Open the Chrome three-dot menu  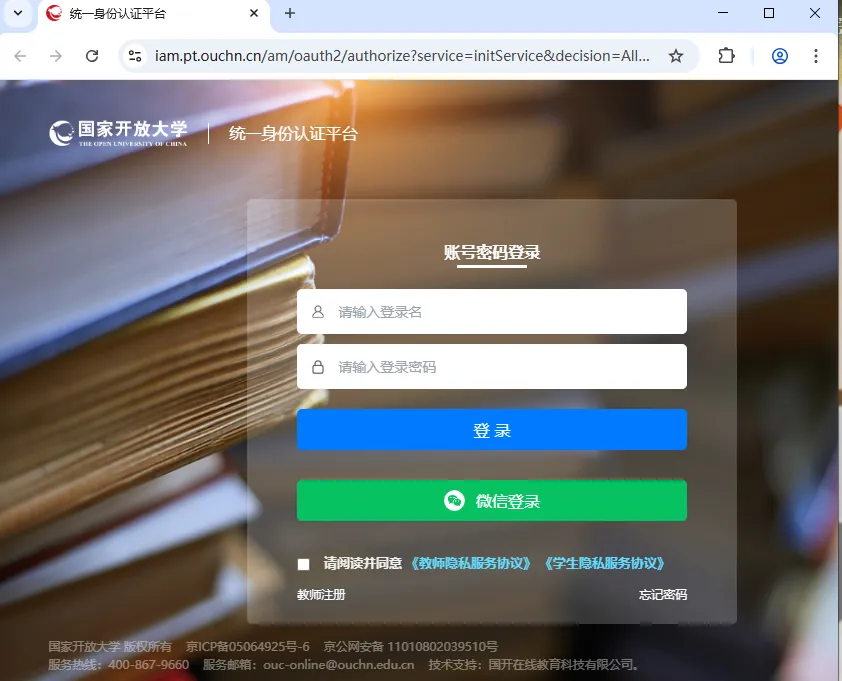click(x=816, y=56)
